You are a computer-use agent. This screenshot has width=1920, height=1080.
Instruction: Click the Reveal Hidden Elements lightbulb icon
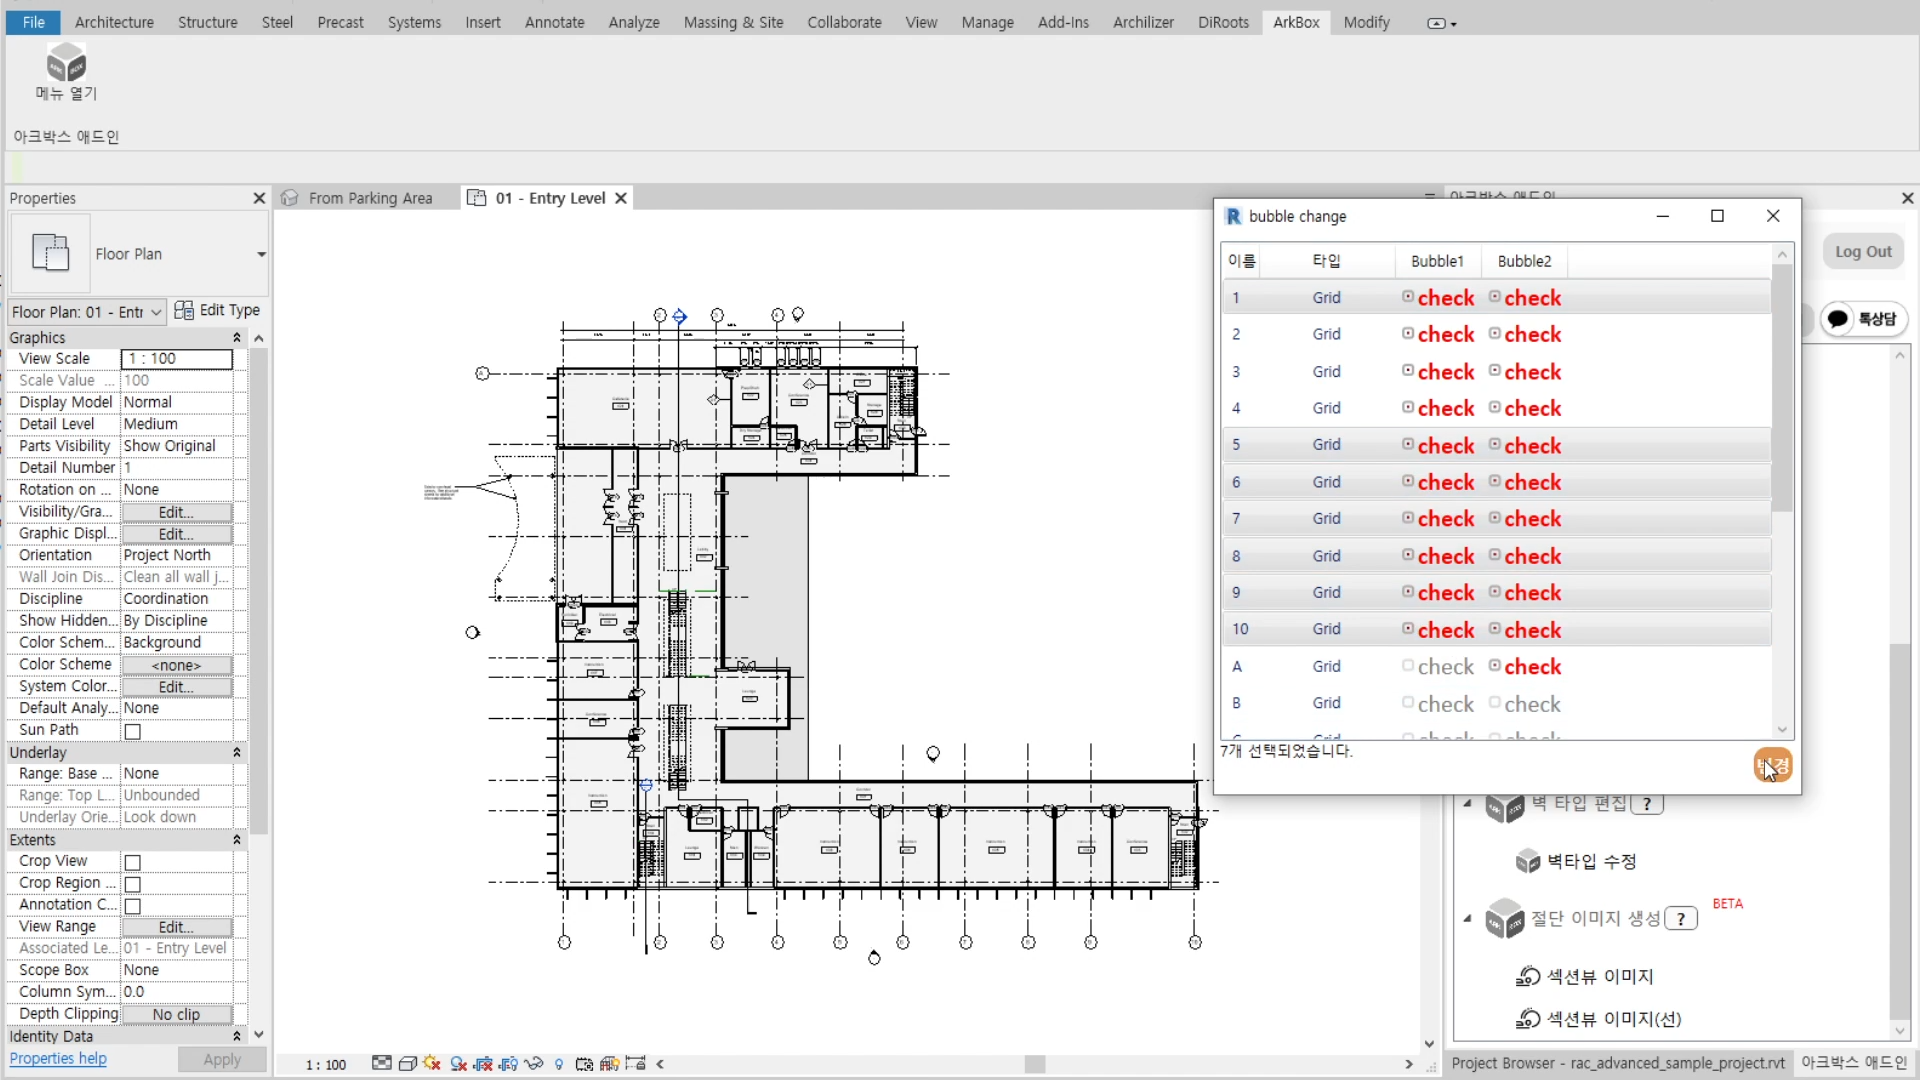click(559, 1064)
